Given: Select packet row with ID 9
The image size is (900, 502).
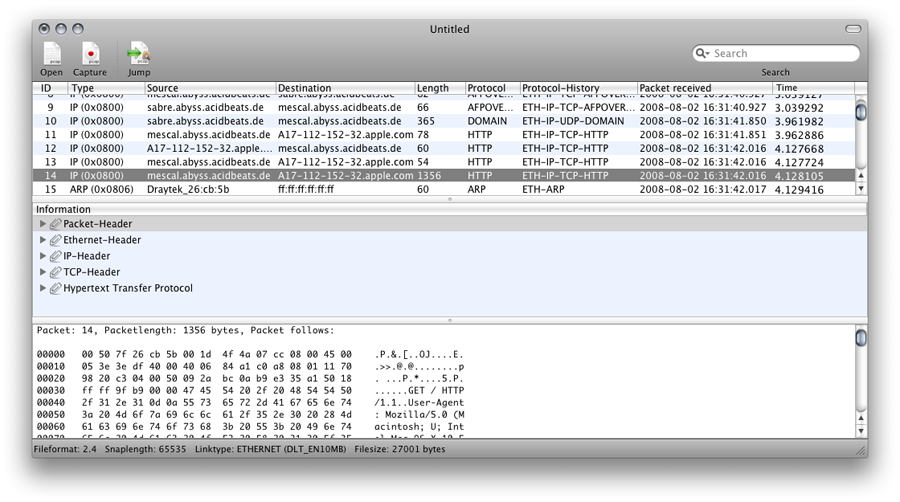Looking at the screenshot, I should pos(444,107).
